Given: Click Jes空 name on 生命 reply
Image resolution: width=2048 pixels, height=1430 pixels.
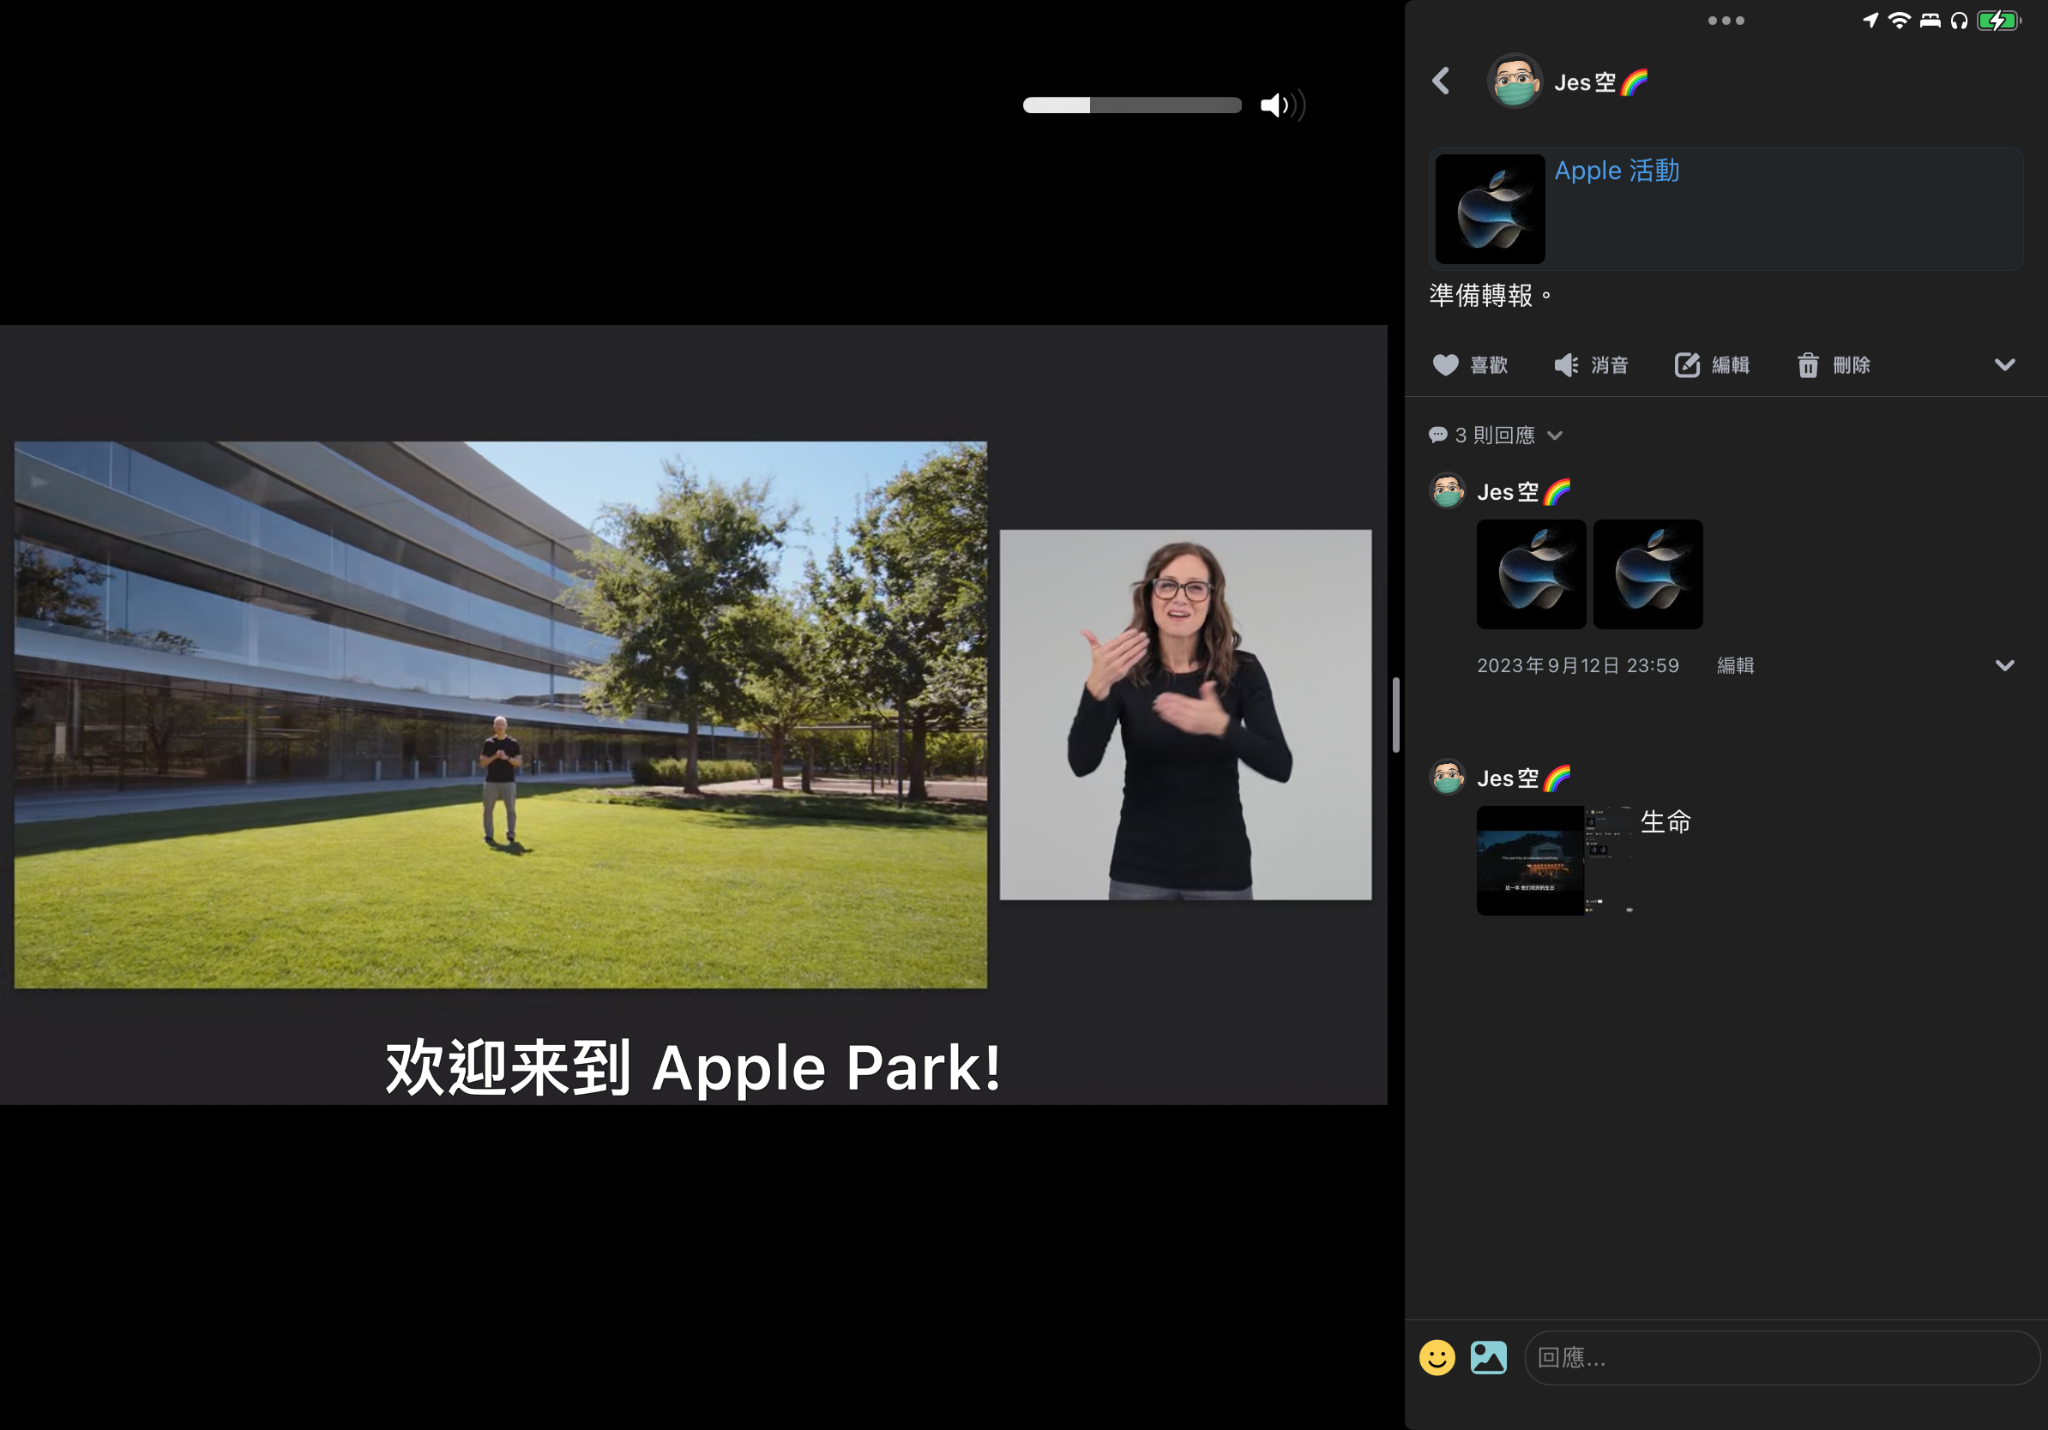Looking at the screenshot, I should point(1524,778).
